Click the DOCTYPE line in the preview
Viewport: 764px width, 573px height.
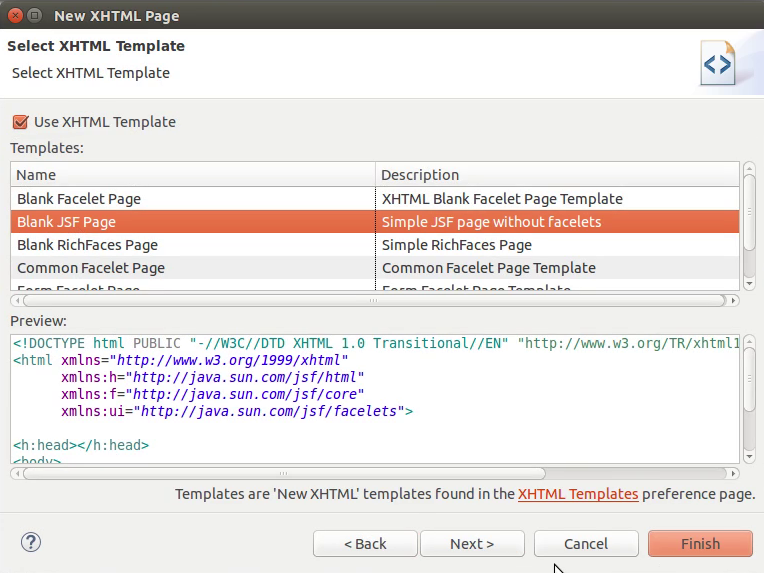(376, 343)
